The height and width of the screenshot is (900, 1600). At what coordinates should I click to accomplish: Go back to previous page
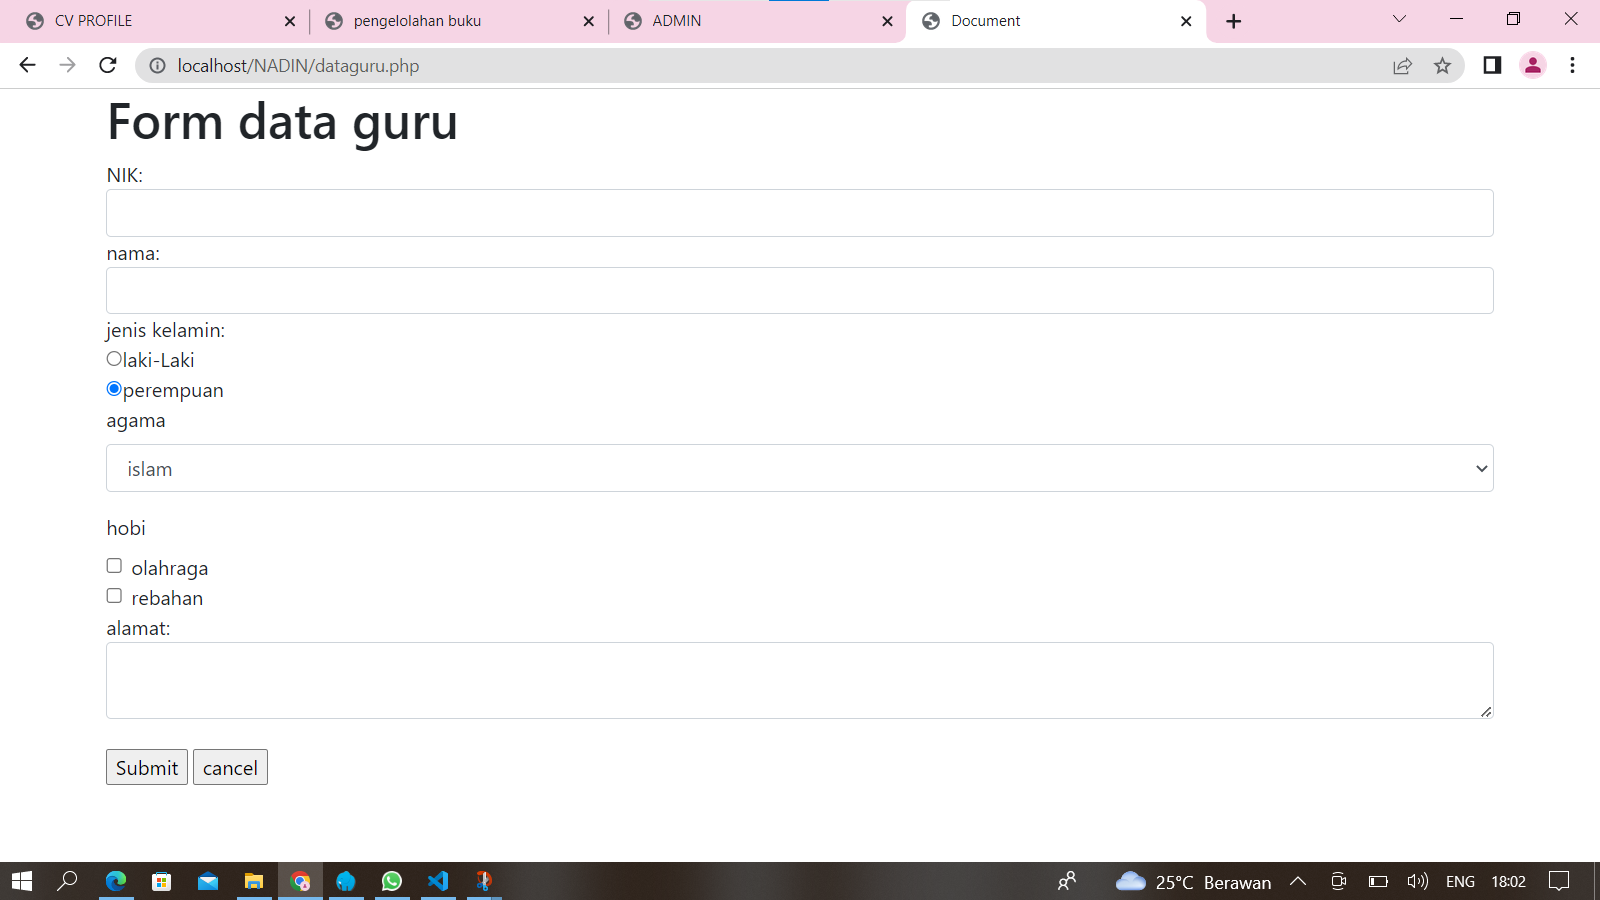coord(27,65)
